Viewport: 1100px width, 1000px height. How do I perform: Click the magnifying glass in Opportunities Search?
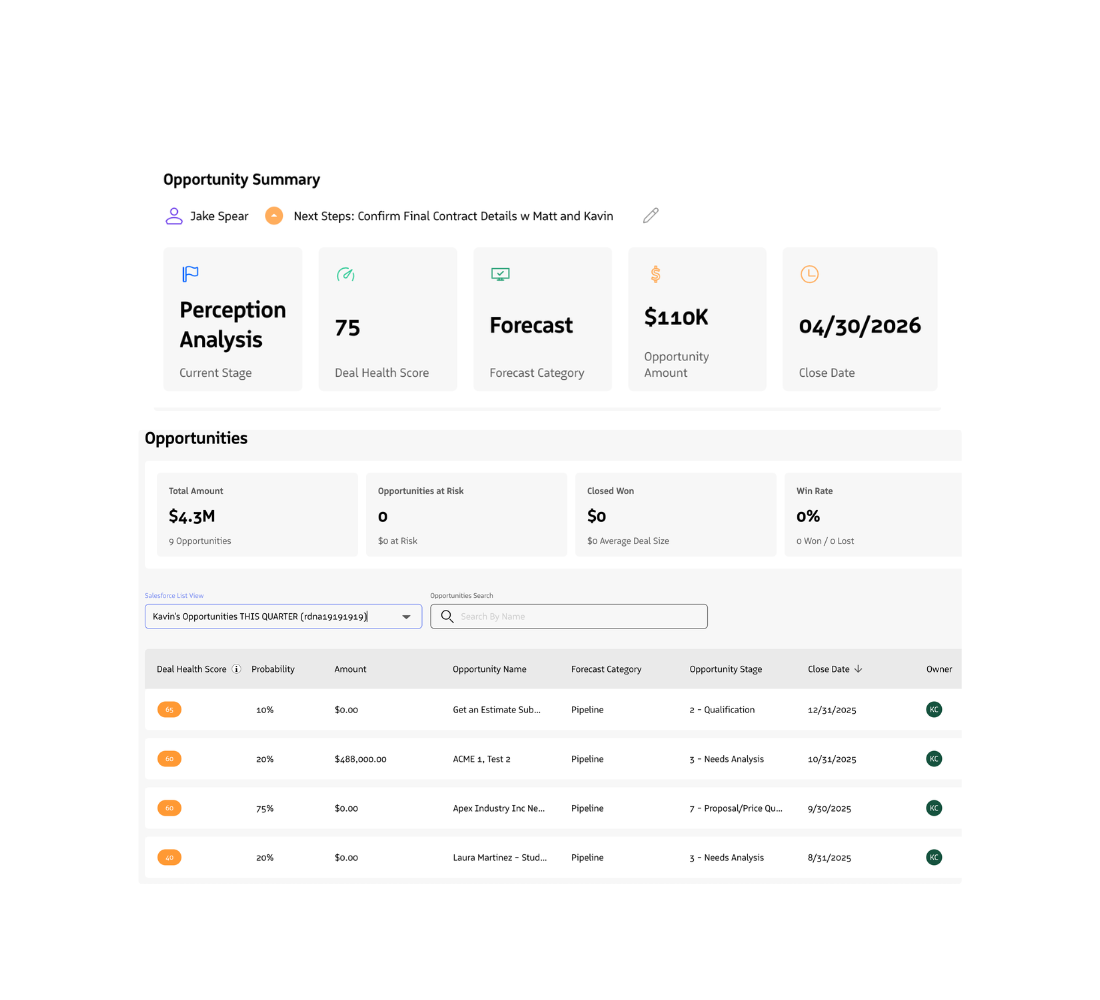click(446, 616)
